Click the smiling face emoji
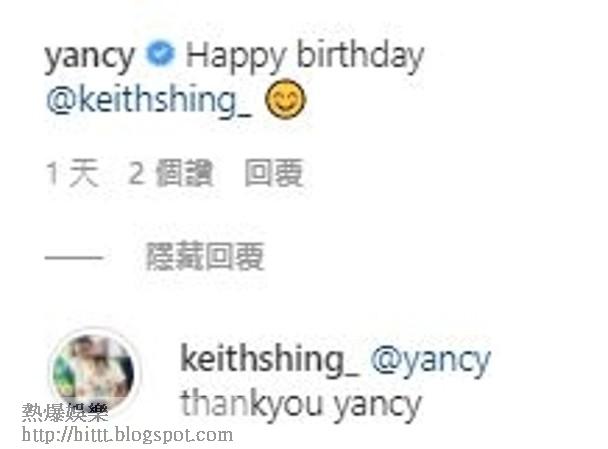The image size is (608, 449). [x=286, y=99]
